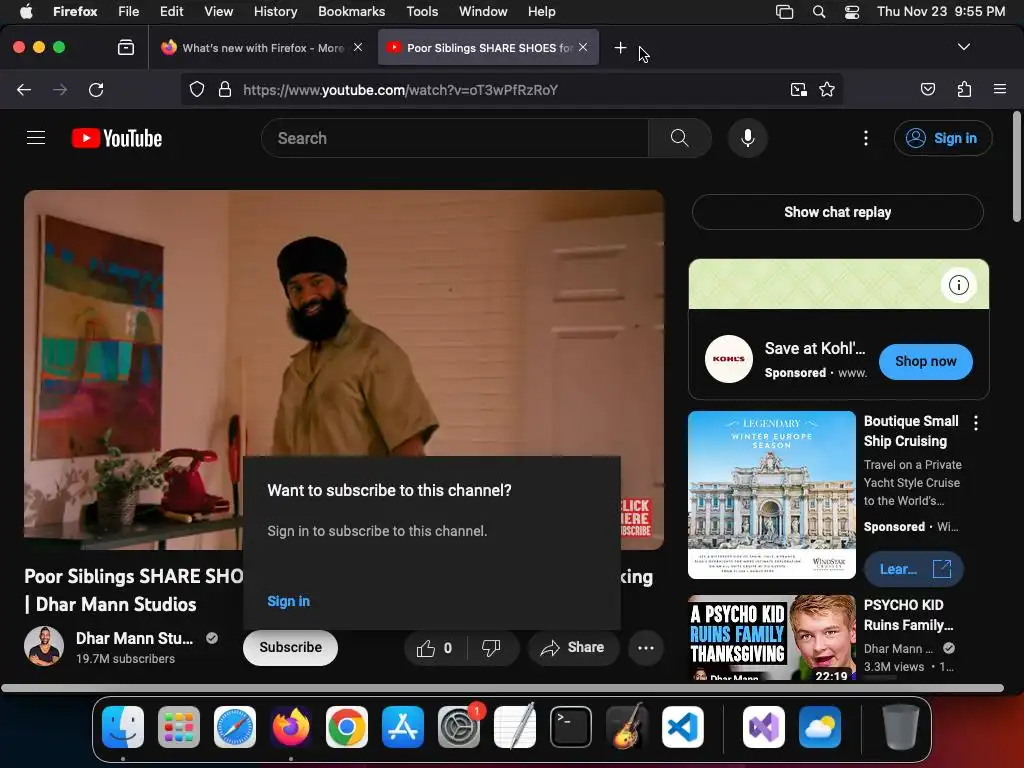The image size is (1024, 768).
Task: Open more actions ellipsis below video
Action: [x=645, y=648]
